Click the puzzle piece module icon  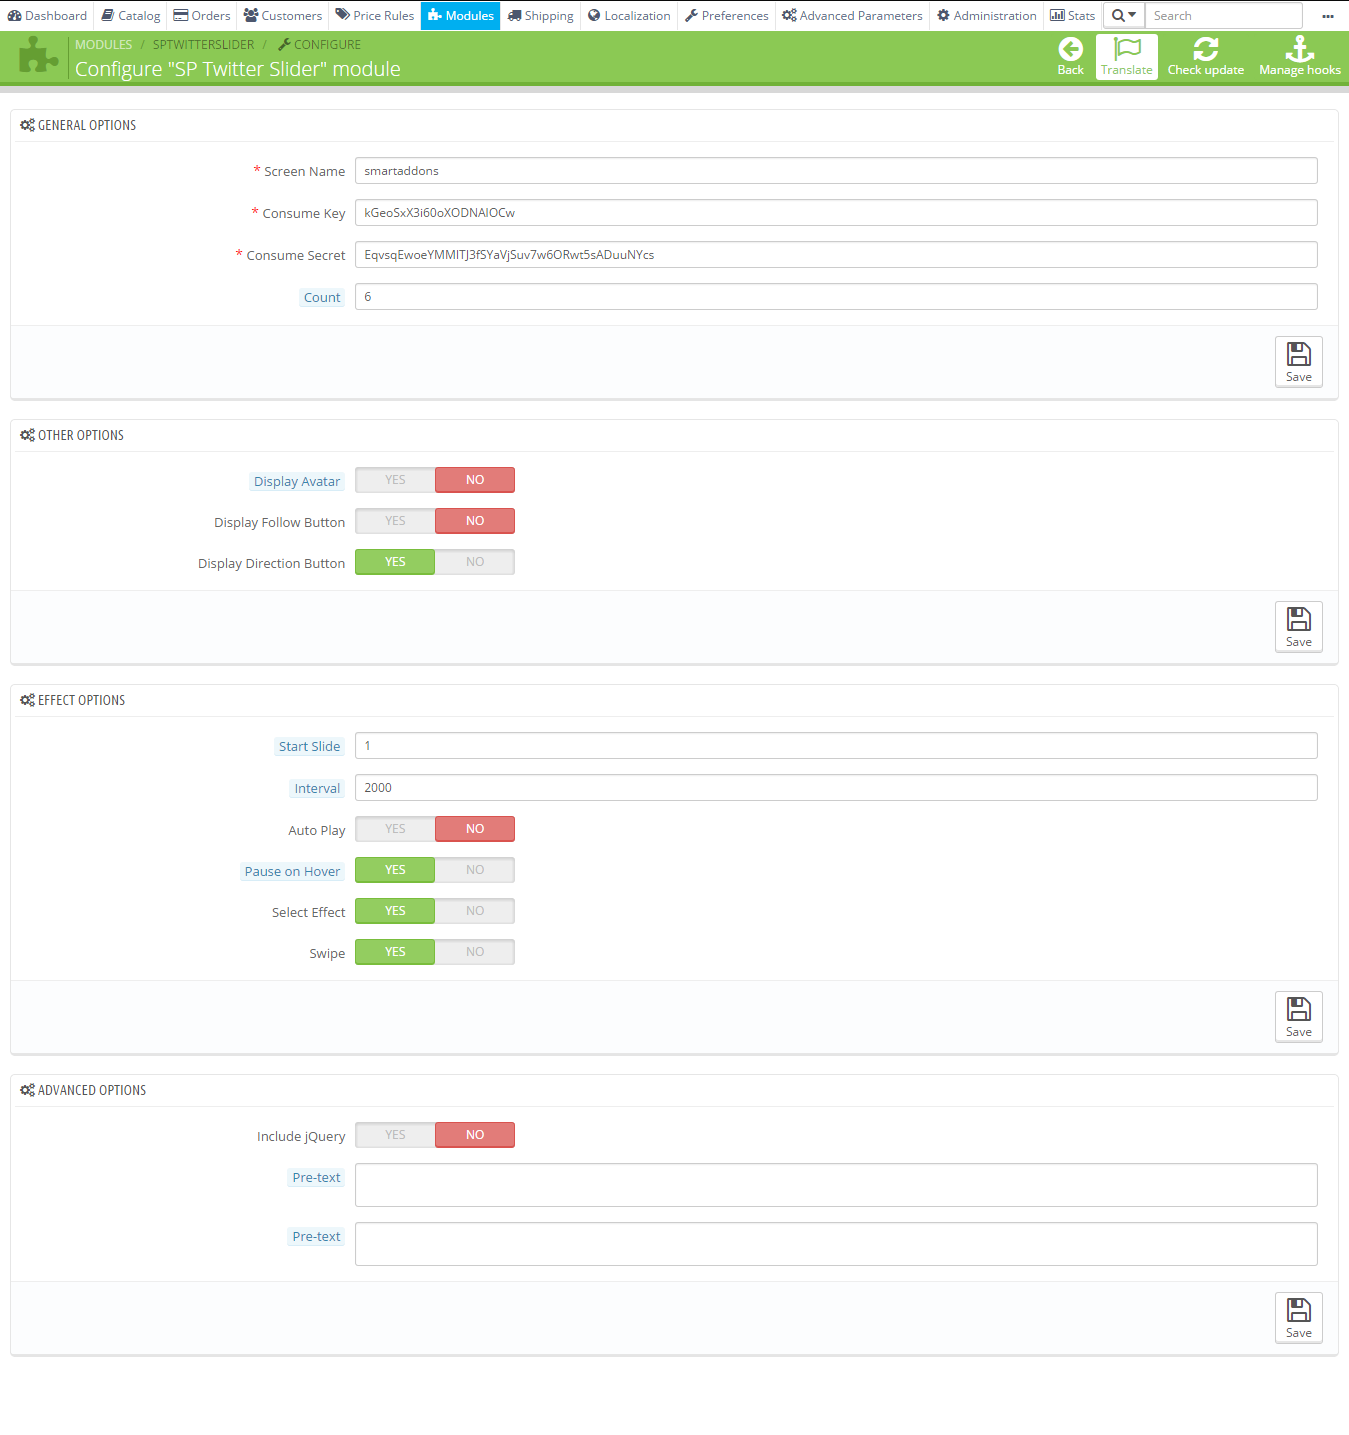[38, 56]
